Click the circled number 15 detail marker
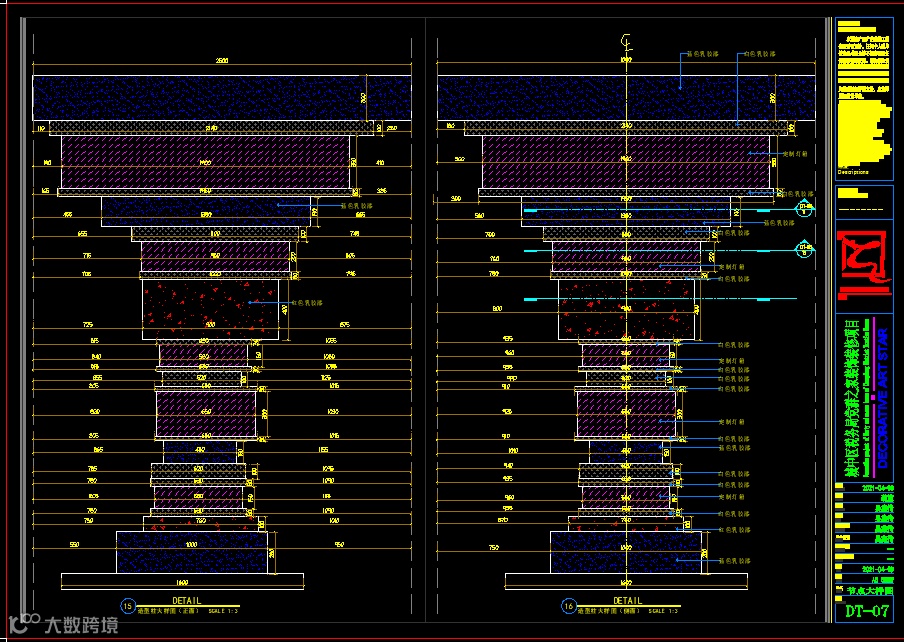Image resolution: width=904 pixels, height=642 pixels. 127,606
